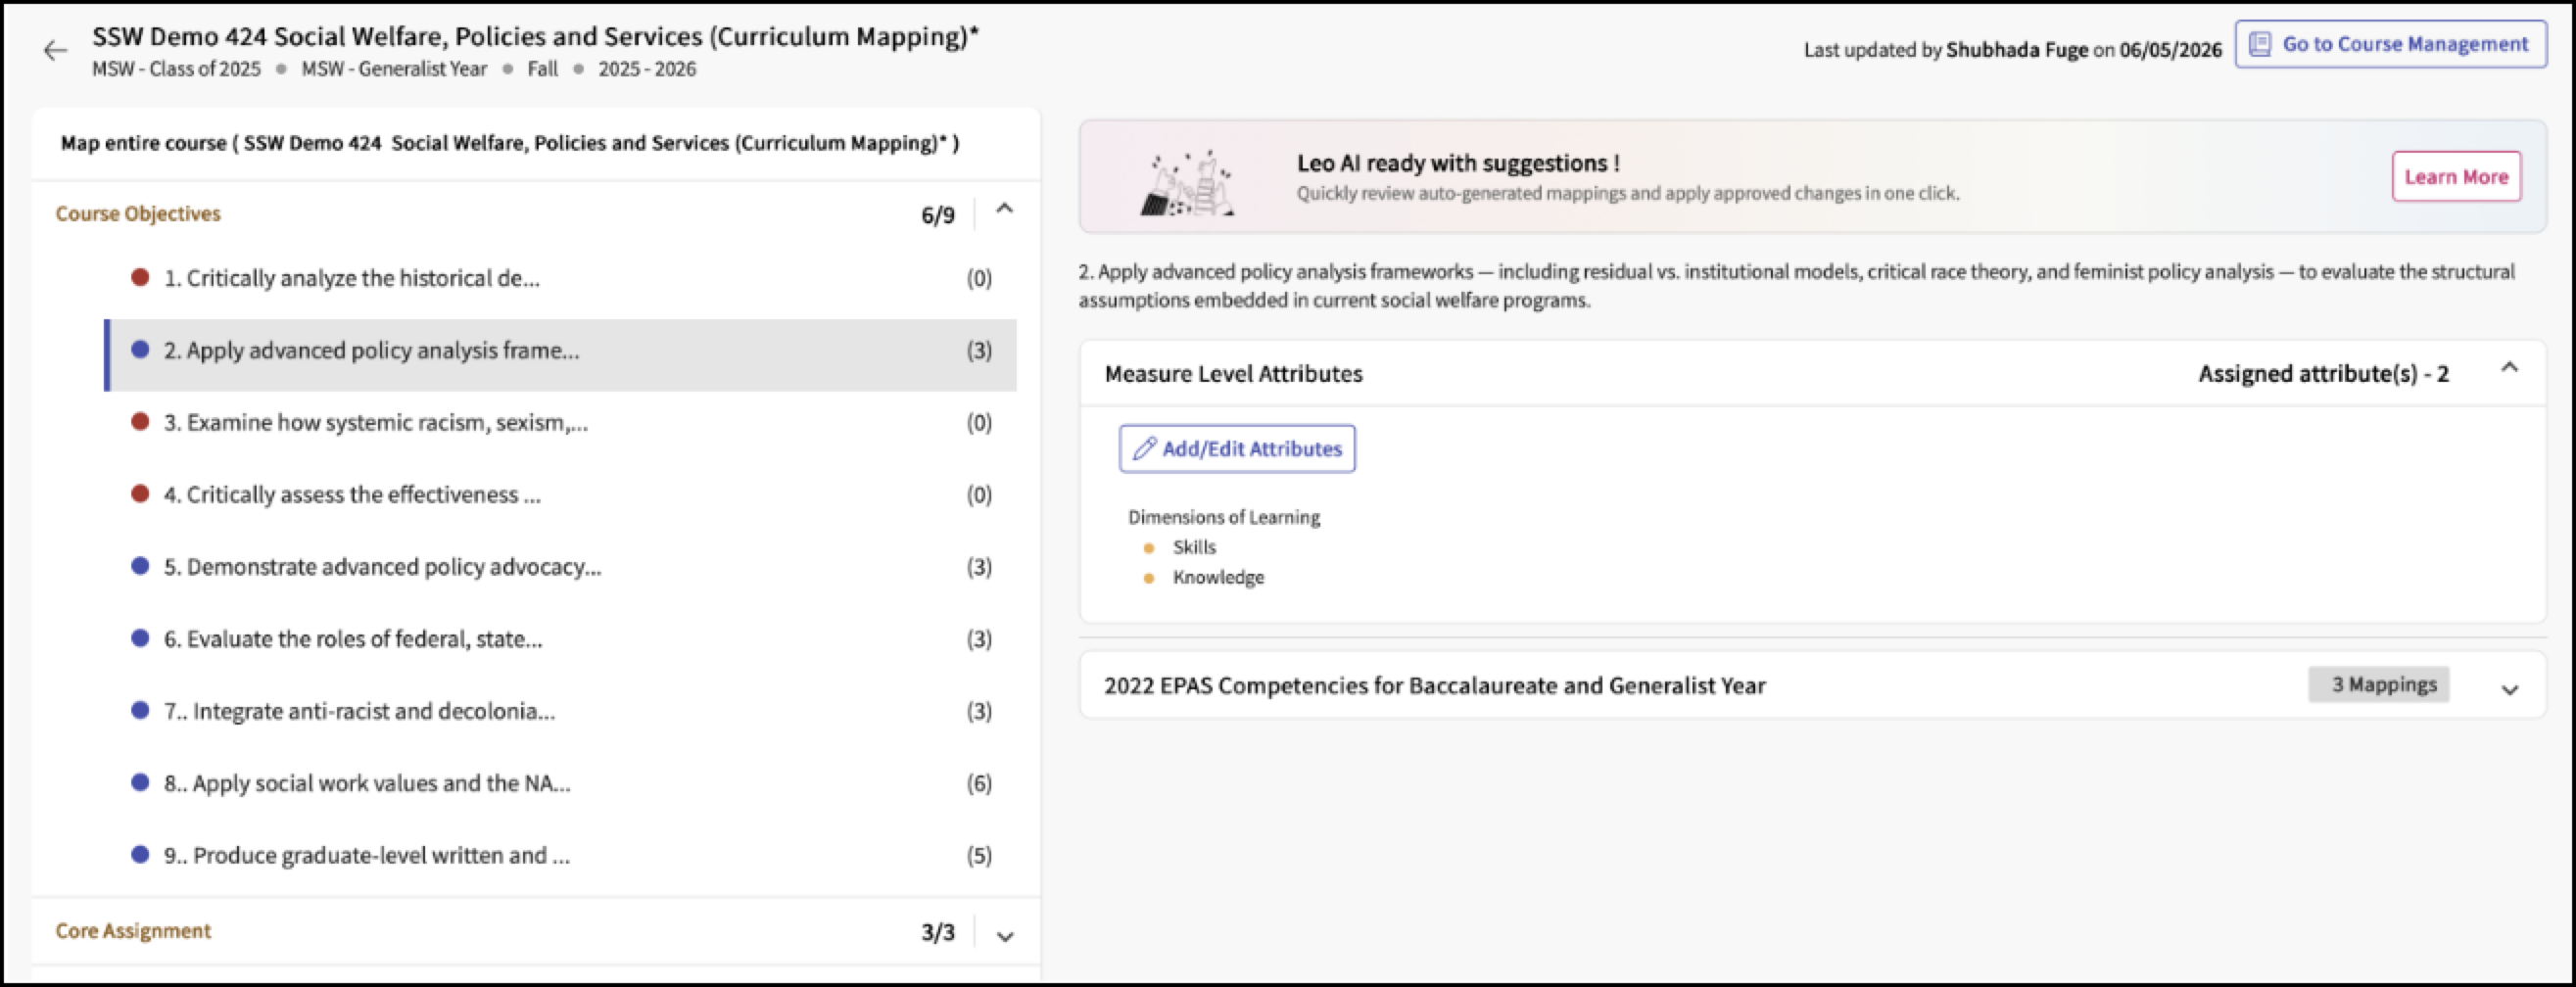Click the 3/3 Core Assignment count

click(937, 932)
